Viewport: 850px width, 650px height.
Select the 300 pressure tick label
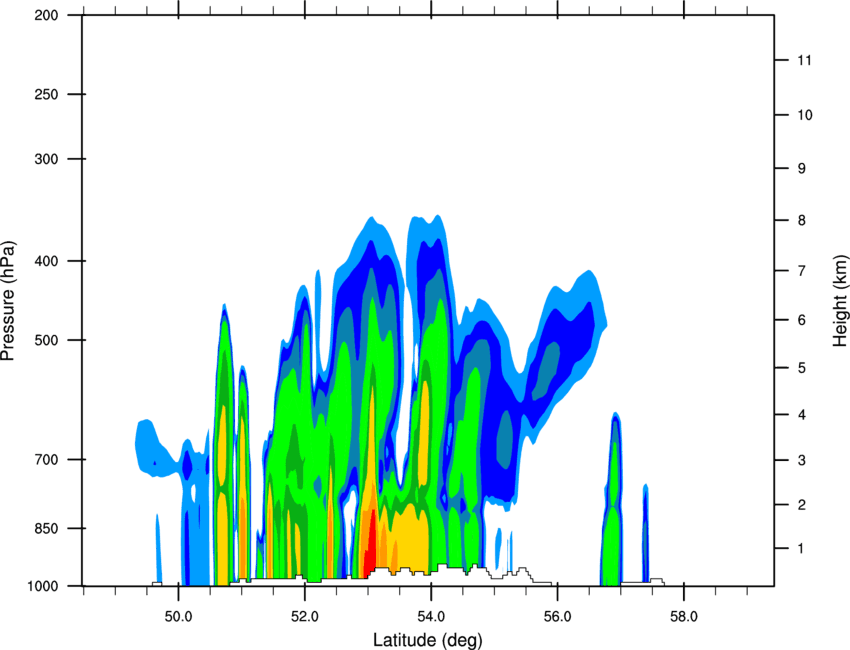47,159
